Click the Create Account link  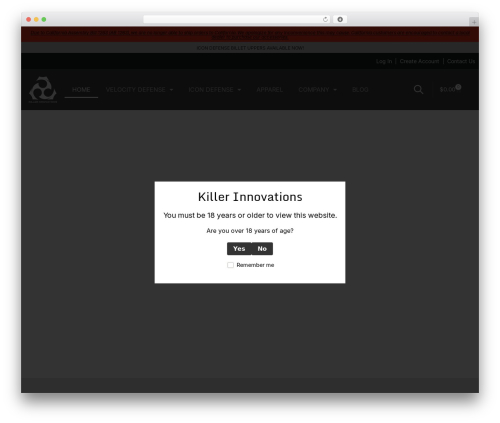(419, 61)
